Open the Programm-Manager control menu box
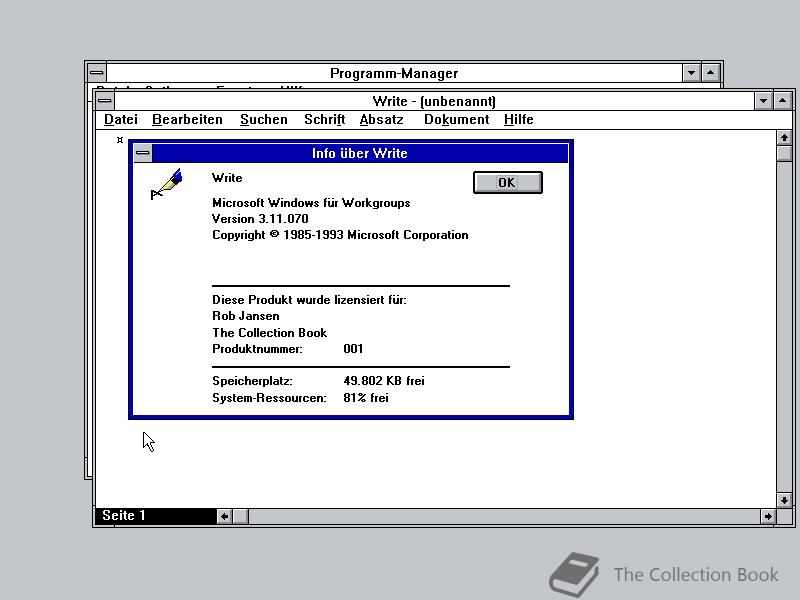800x600 pixels. [x=97, y=73]
